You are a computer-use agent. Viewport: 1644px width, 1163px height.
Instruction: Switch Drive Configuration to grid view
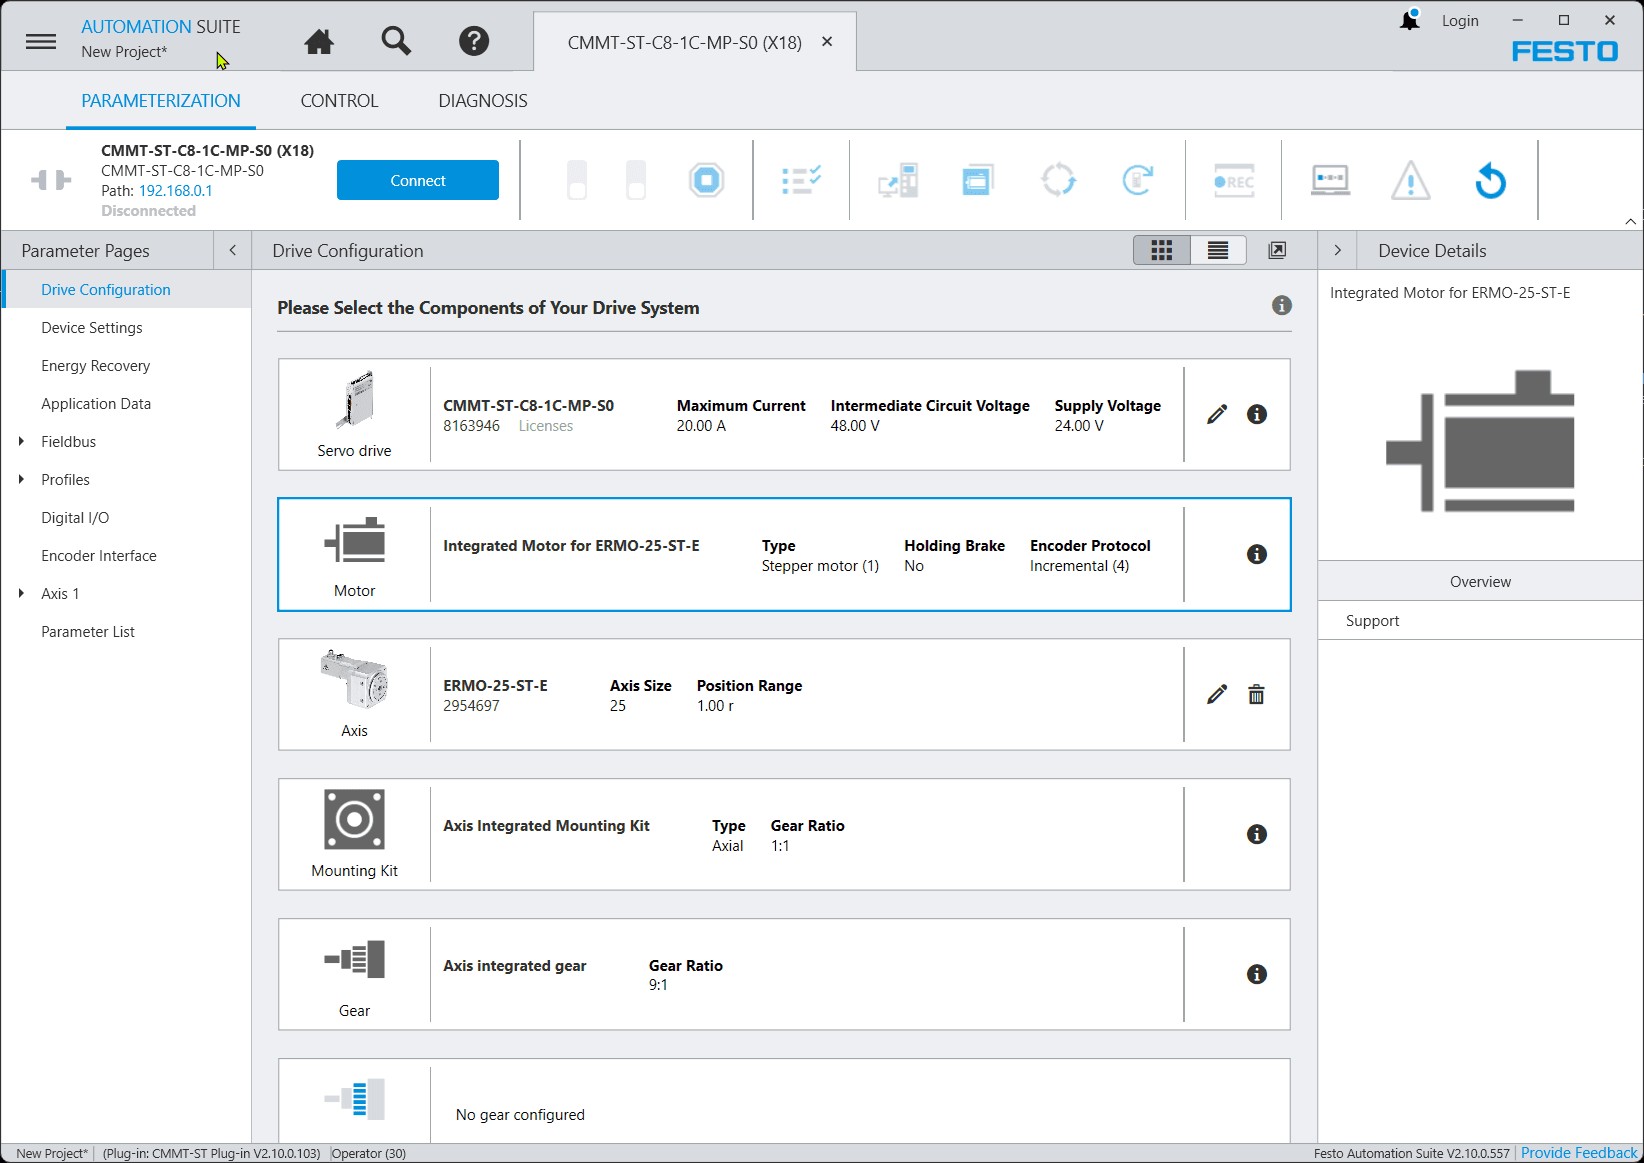1161,250
